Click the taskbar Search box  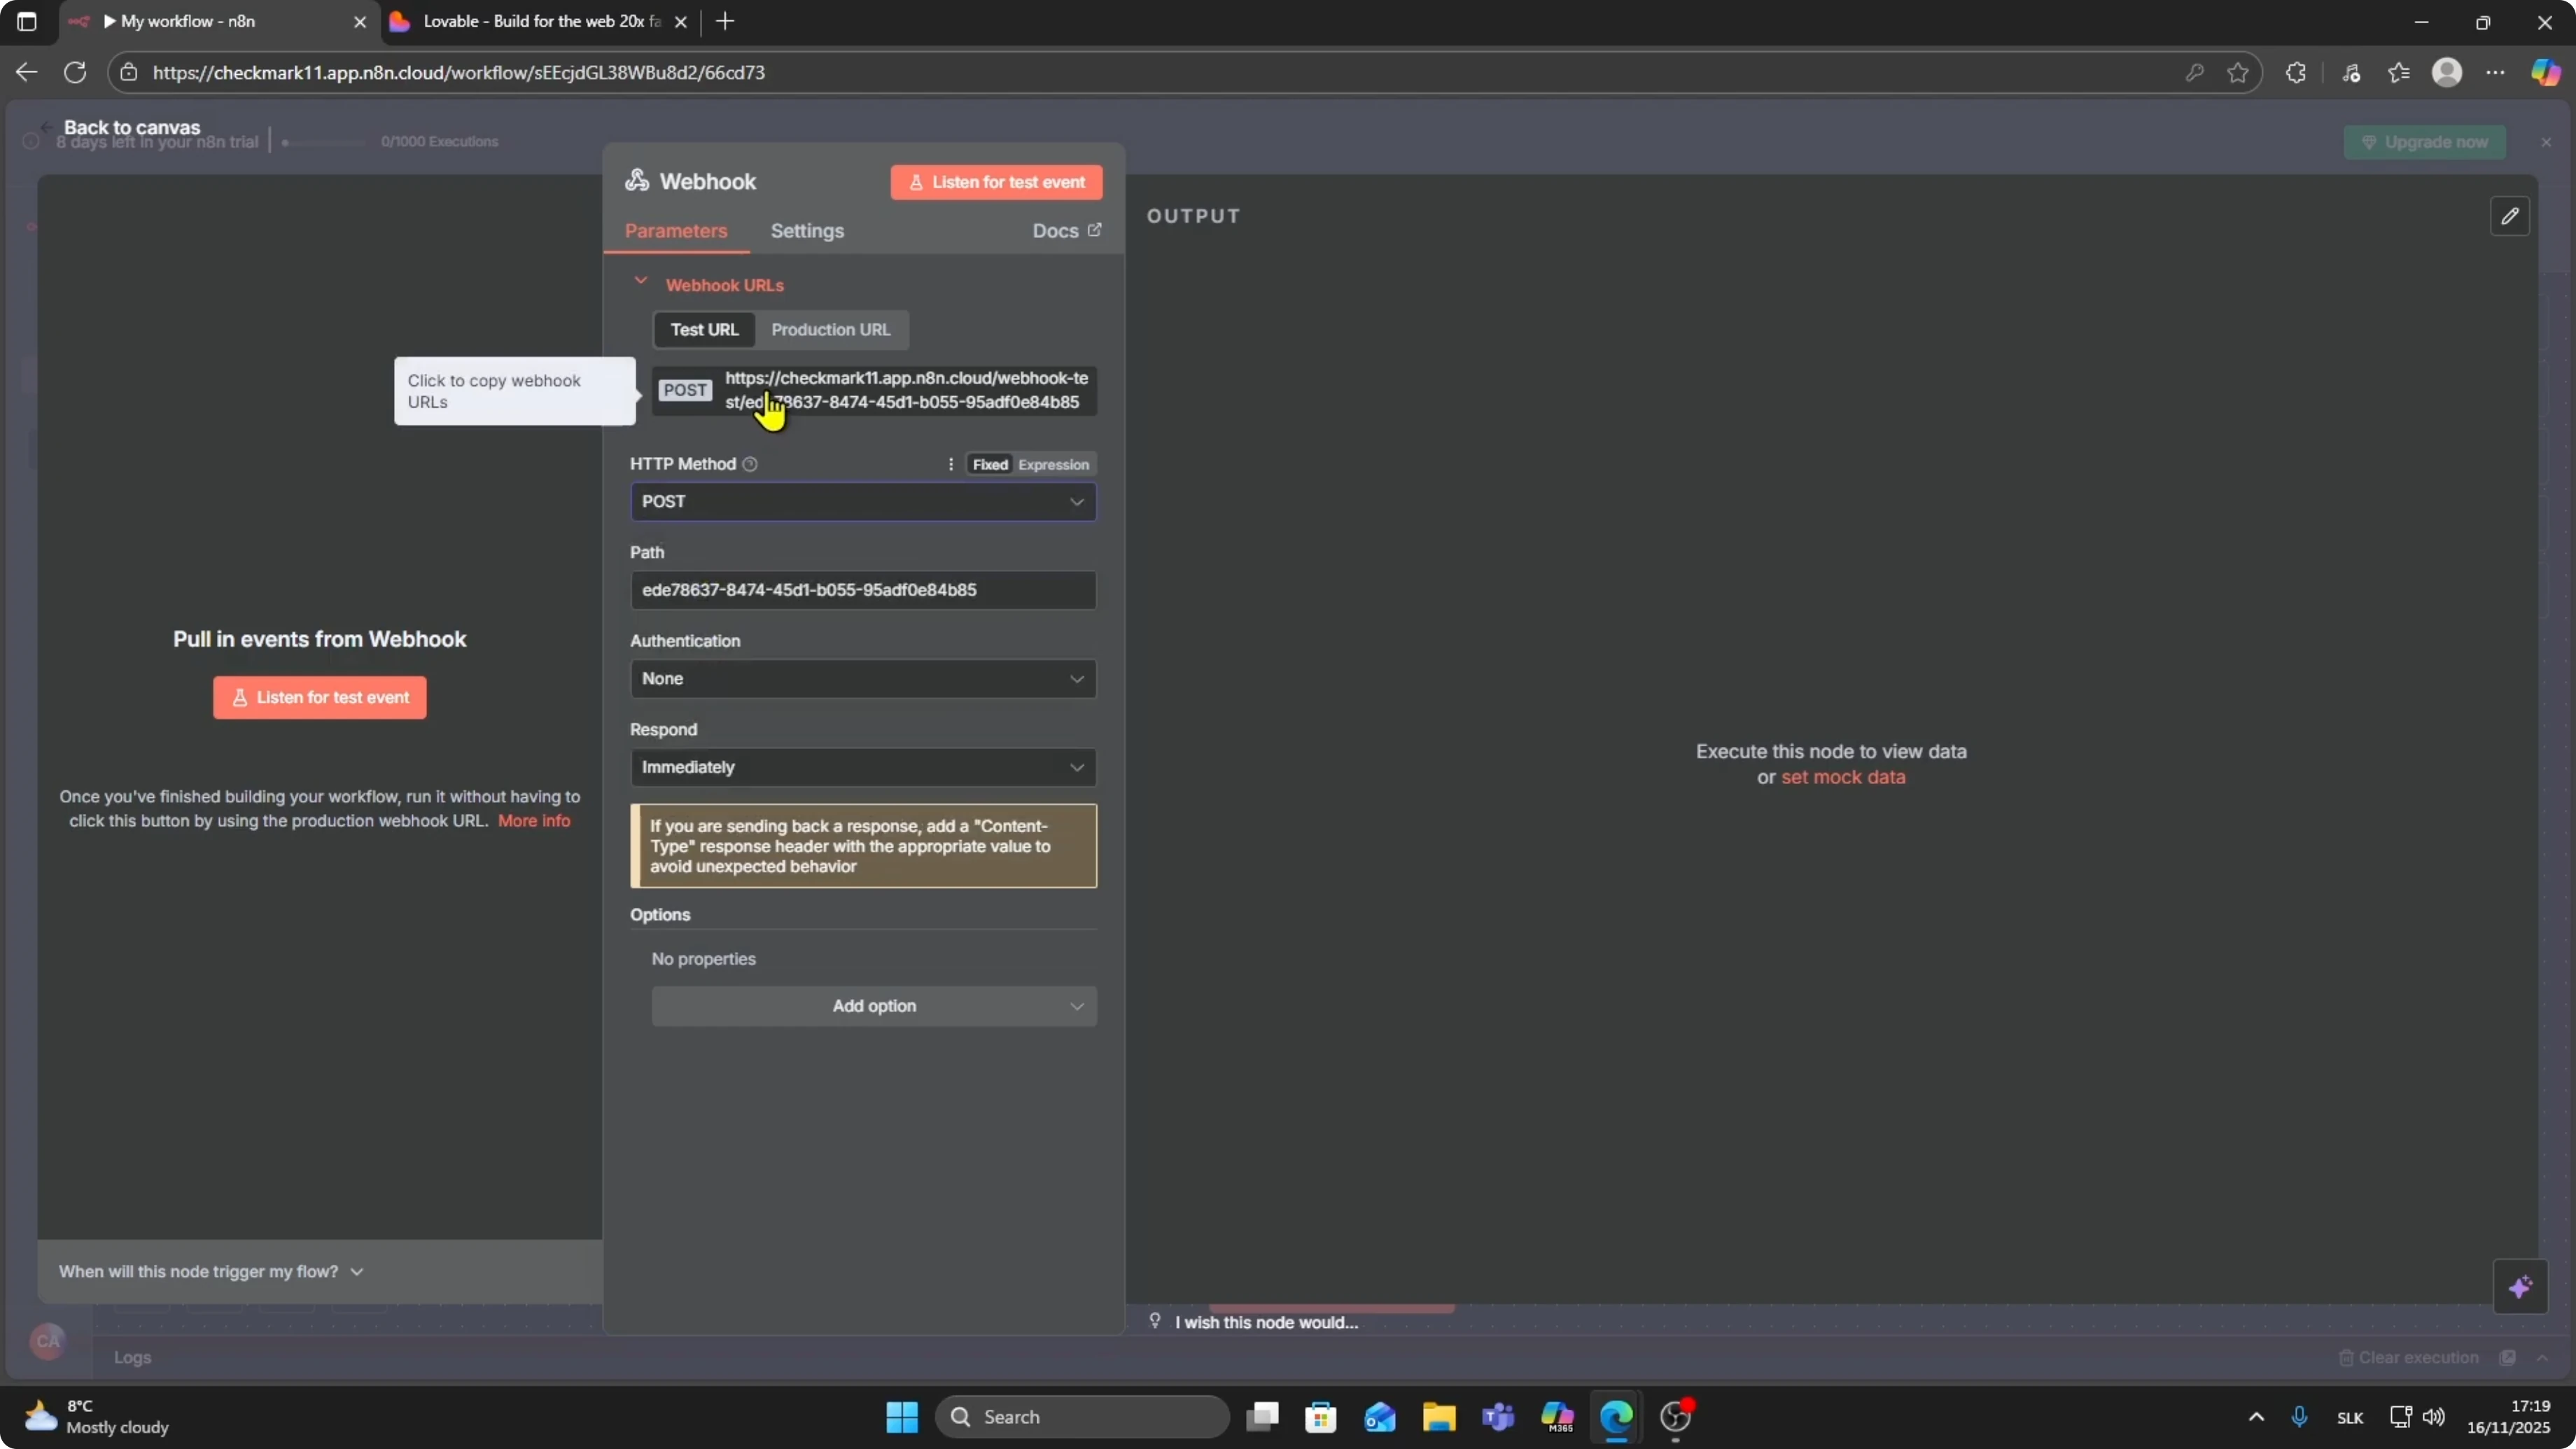coord(1082,1417)
